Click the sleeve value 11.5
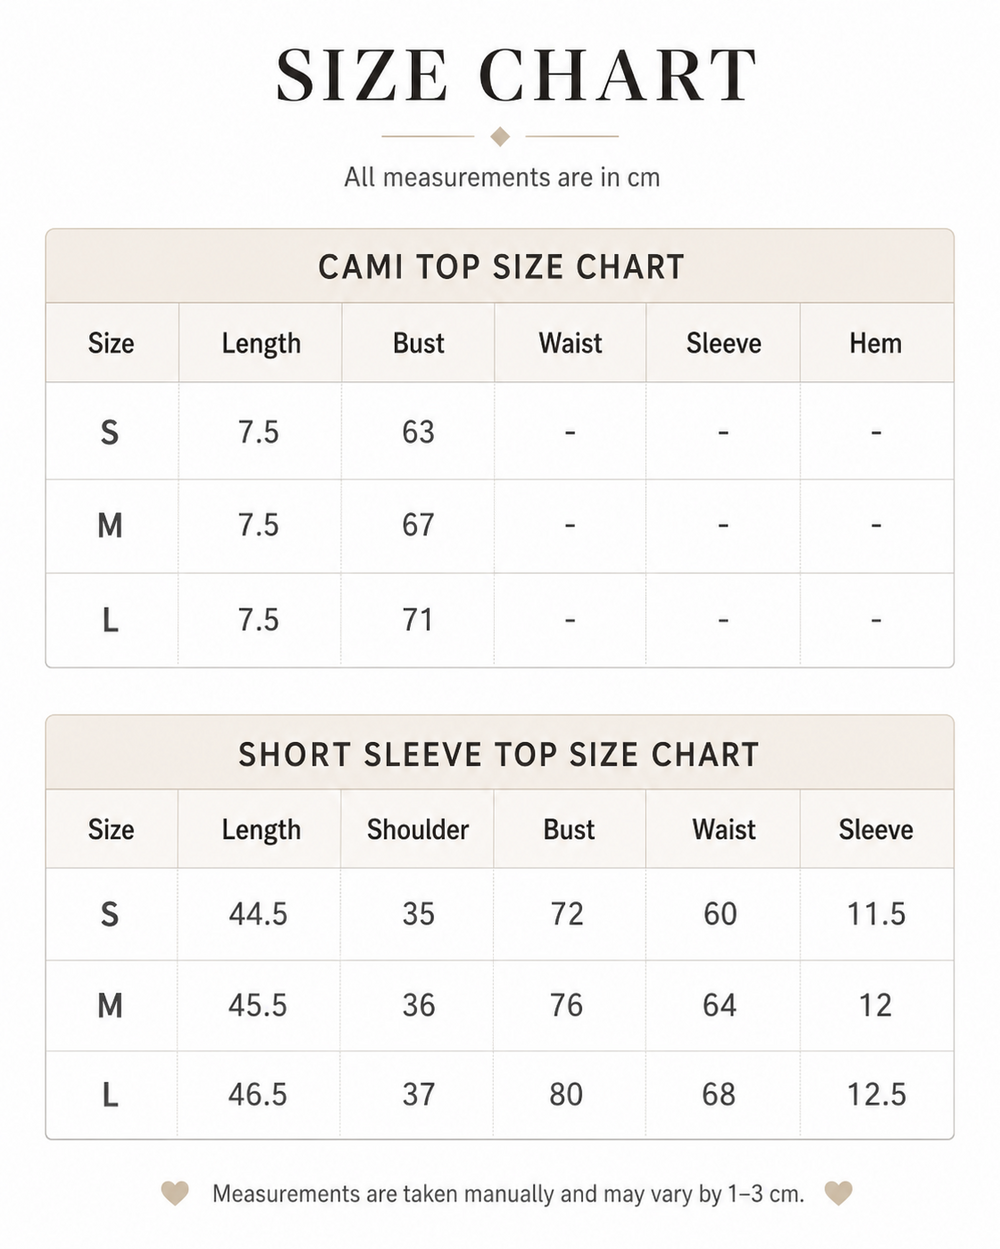The image size is (1000, 1249). click(876, 914)
